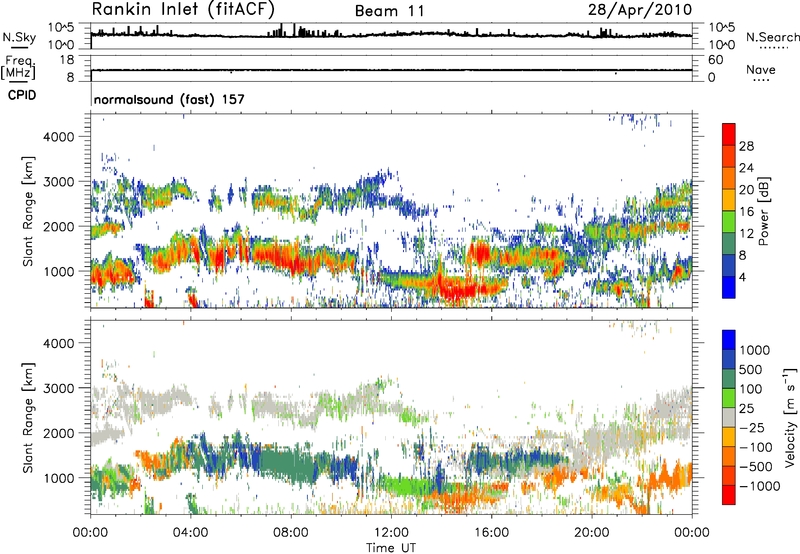800x554 pixels.
Task: Click the 'Time UT' axis title
Action: [391, 548]
